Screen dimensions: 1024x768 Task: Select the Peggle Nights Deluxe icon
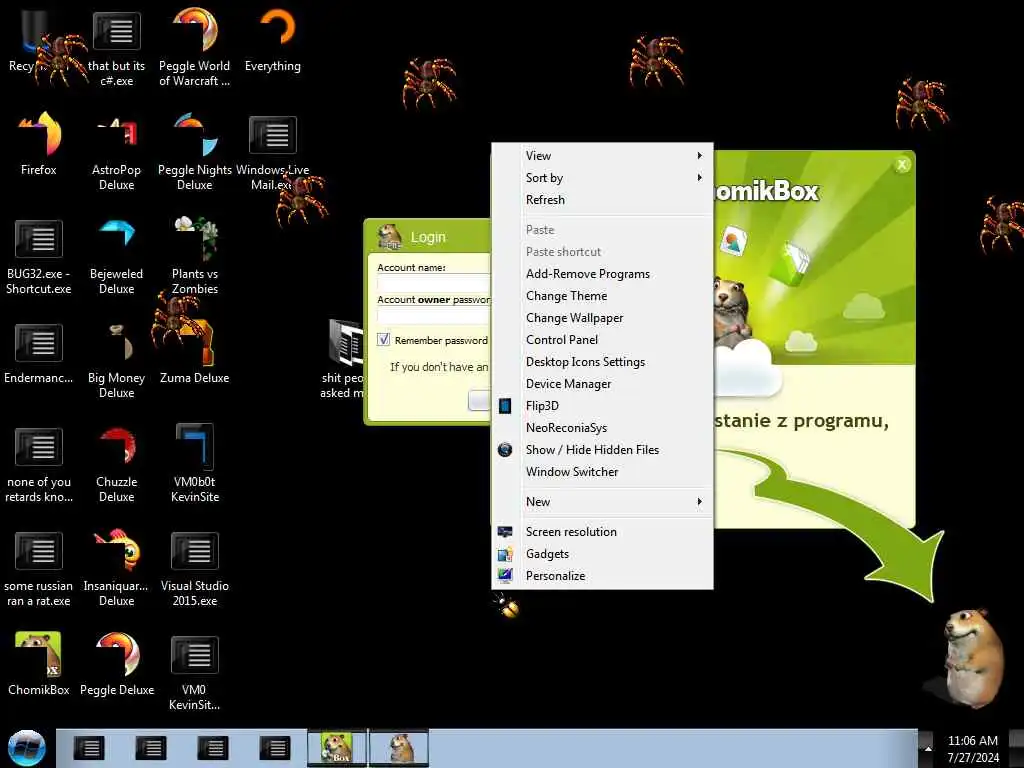[x=195, y=150]
